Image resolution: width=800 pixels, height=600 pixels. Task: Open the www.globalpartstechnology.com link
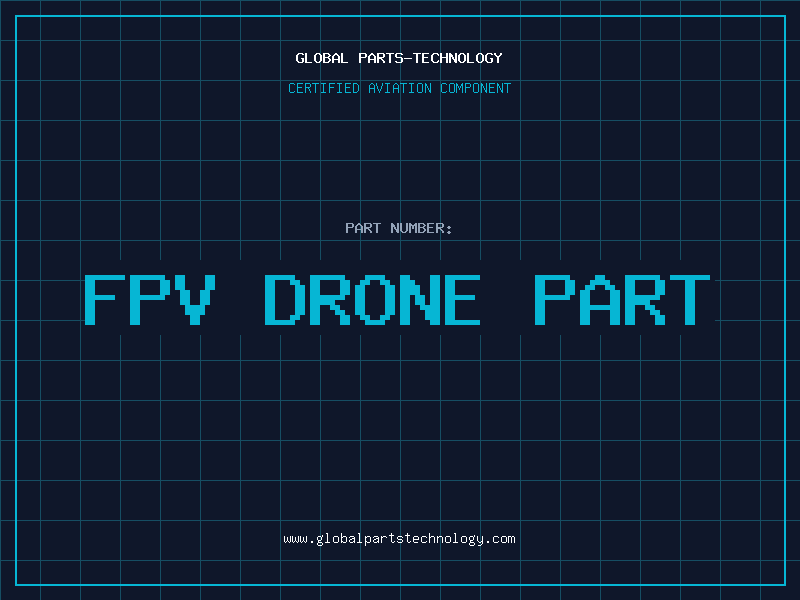coord(399,539)
